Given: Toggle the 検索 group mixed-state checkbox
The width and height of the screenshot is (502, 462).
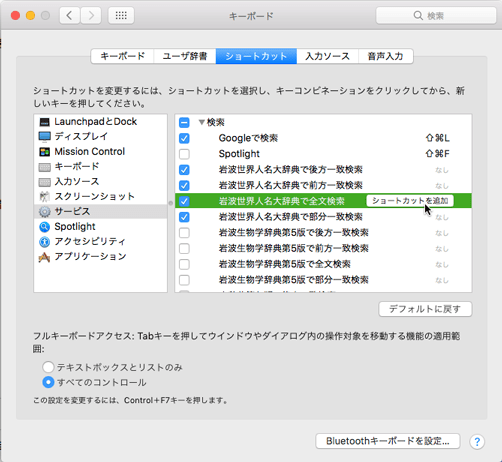Looking at the screenshot, I should point(184,123).
